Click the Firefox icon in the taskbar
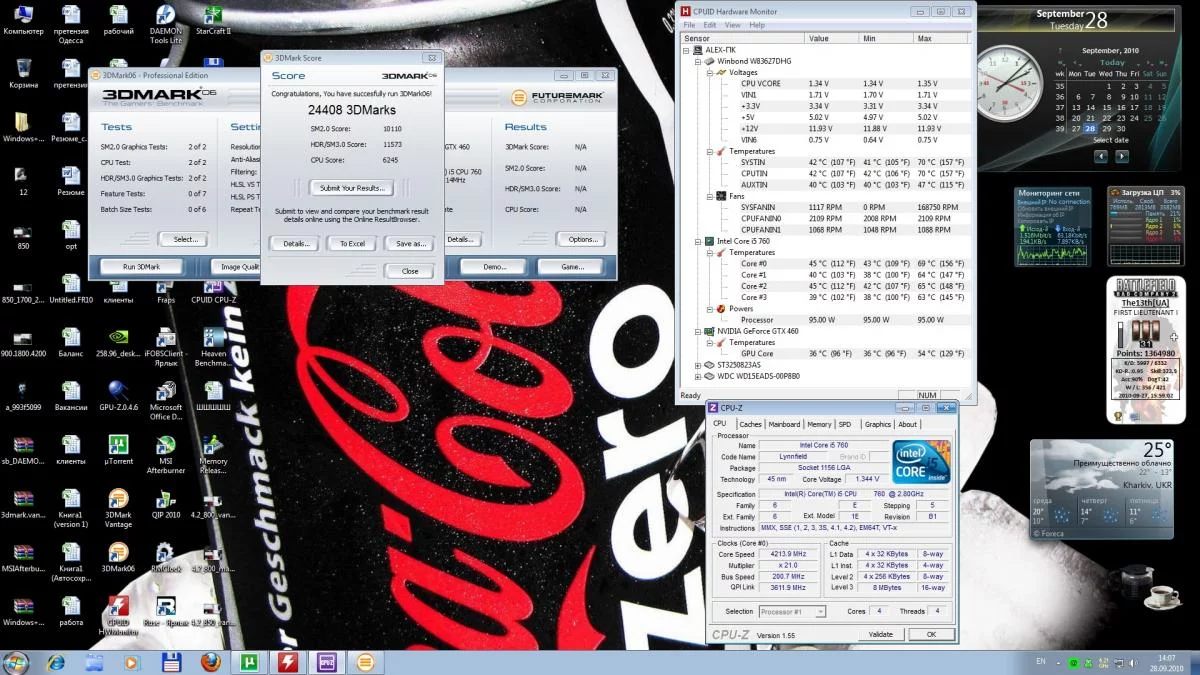 pos(209,662)
